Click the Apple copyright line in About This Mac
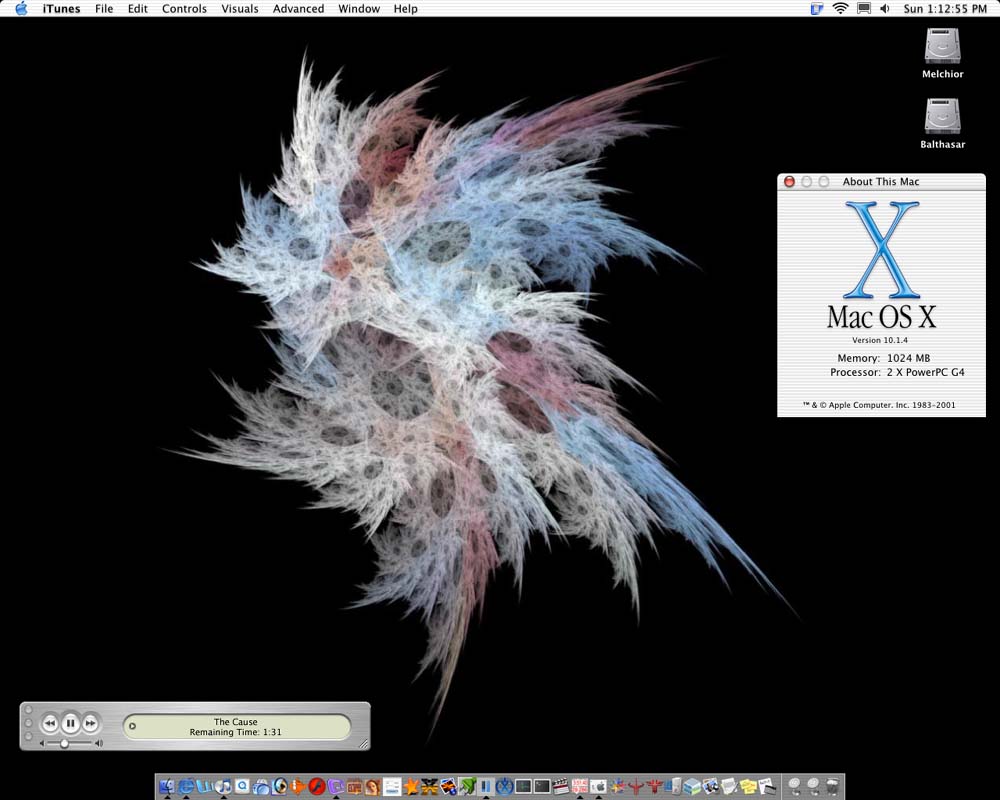This screenshot has width=1000, height=800. point(879,404)
